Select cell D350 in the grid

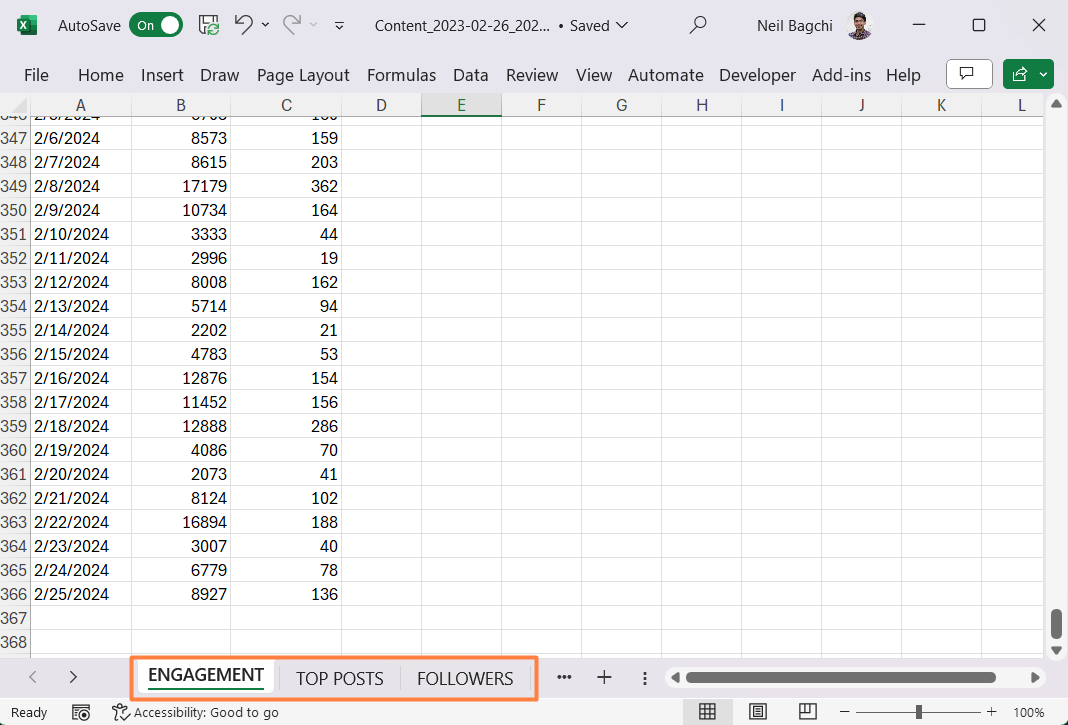[381, 210]
